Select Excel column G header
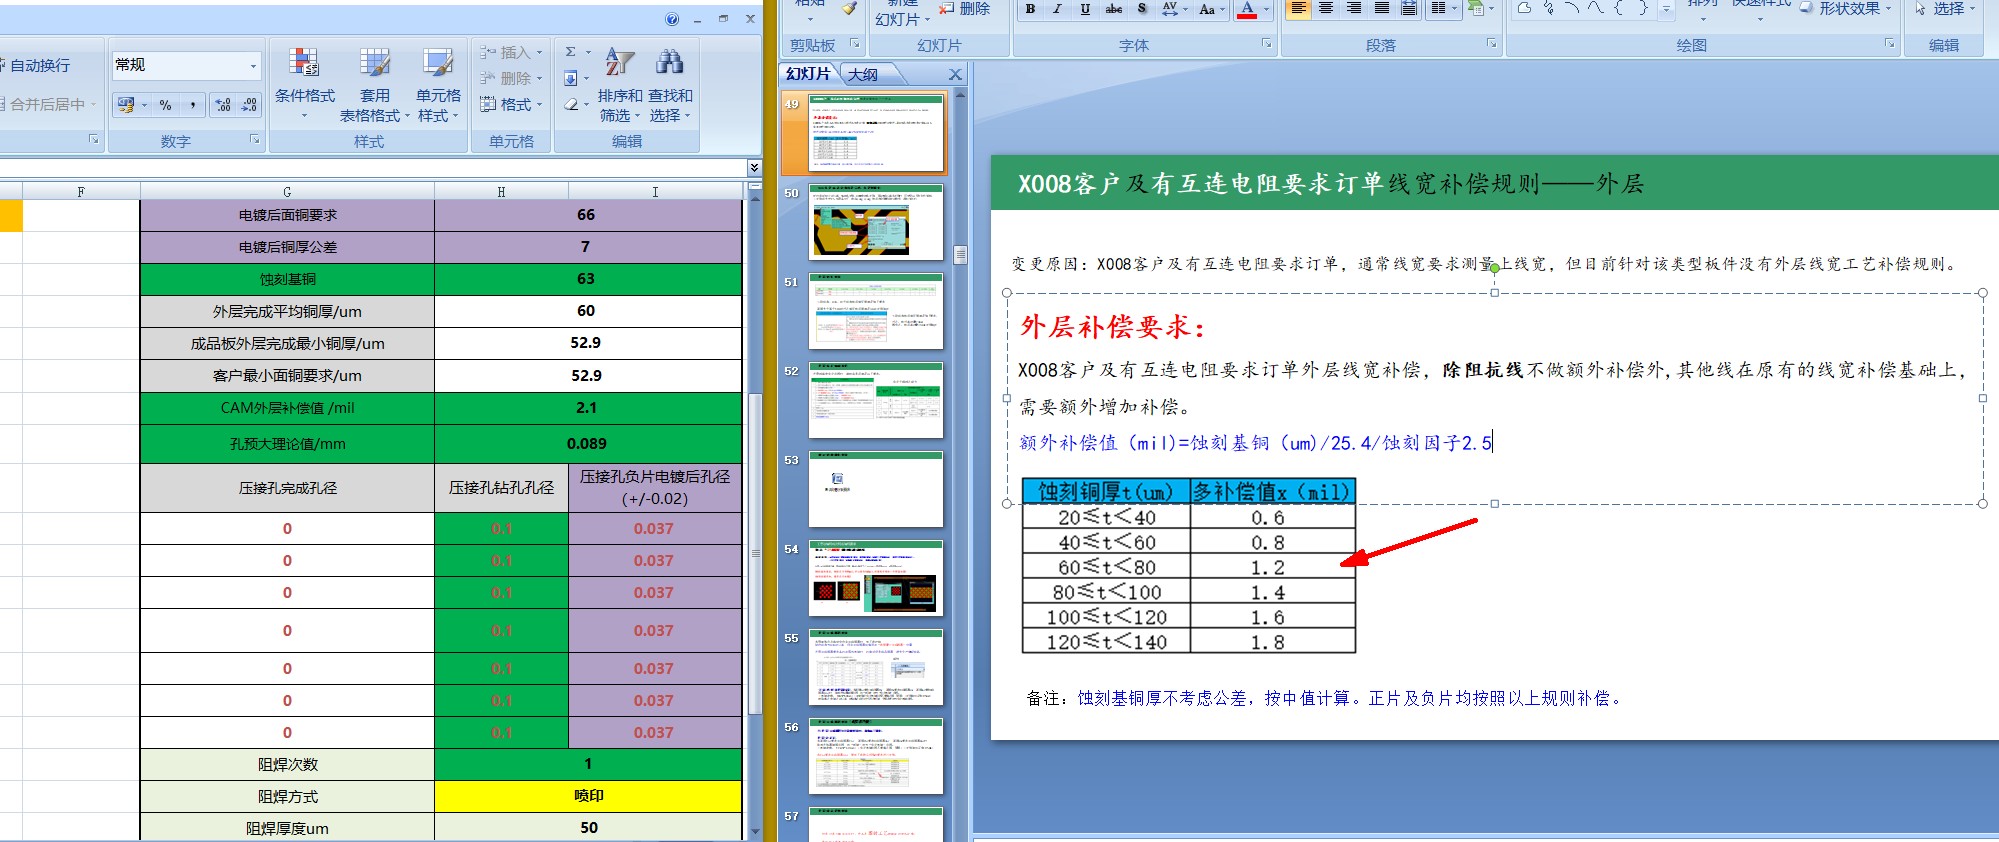1999x842 pixels. point(287,192)
